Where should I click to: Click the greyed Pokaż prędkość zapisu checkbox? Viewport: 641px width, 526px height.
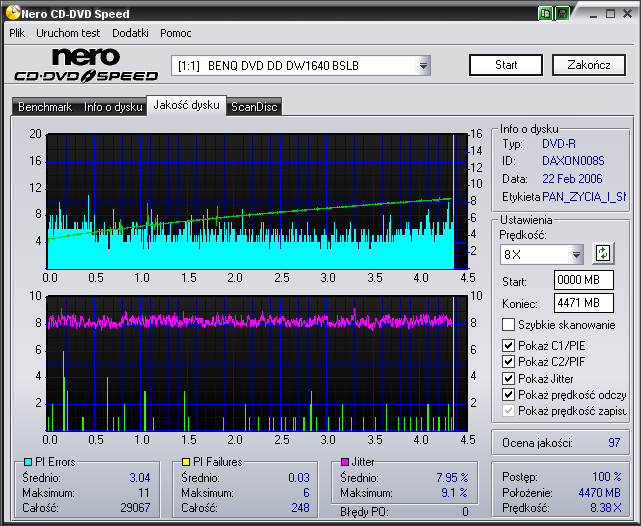click(x=508, y=410)
